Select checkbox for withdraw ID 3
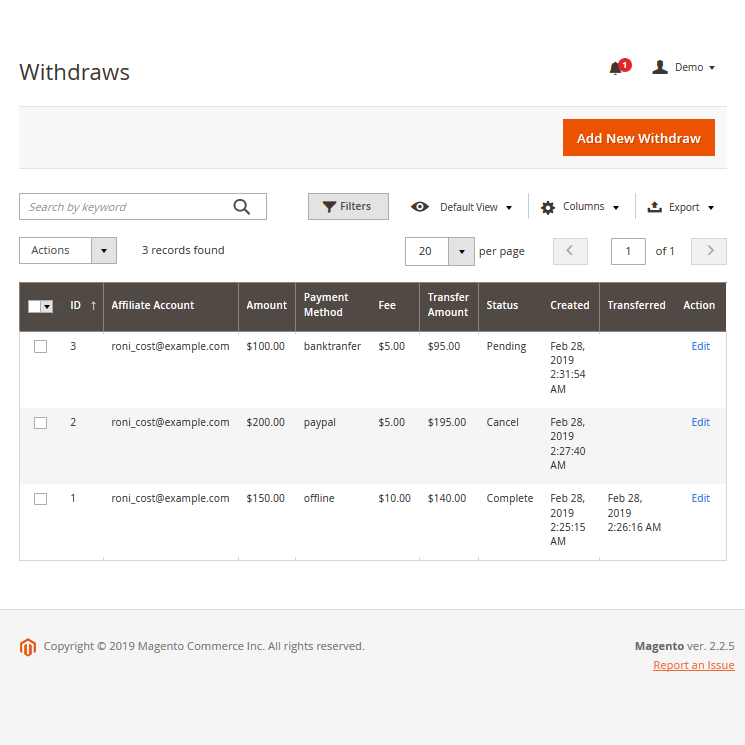The height and width of the screenshot is (745, 745). pyautogui.click(x=40, y=347)
